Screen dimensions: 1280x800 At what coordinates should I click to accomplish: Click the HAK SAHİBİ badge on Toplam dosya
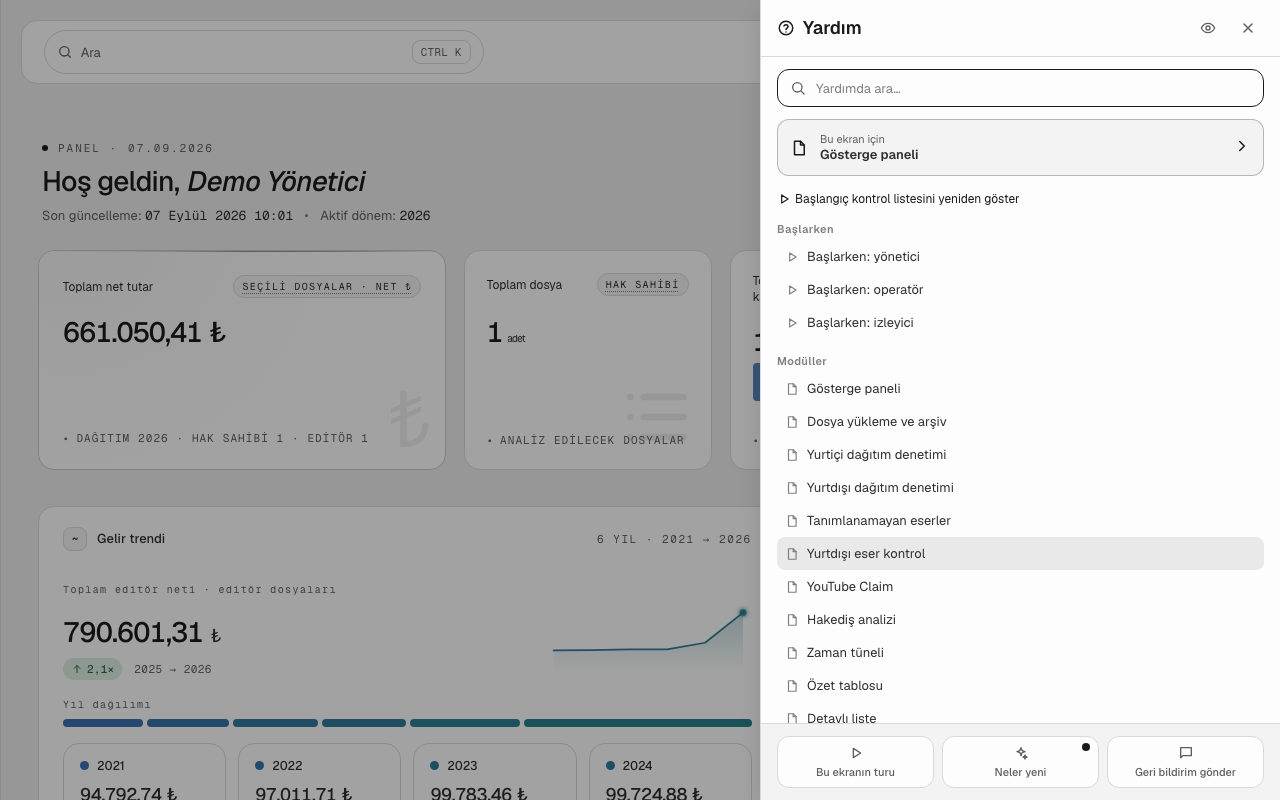[643, 285]
